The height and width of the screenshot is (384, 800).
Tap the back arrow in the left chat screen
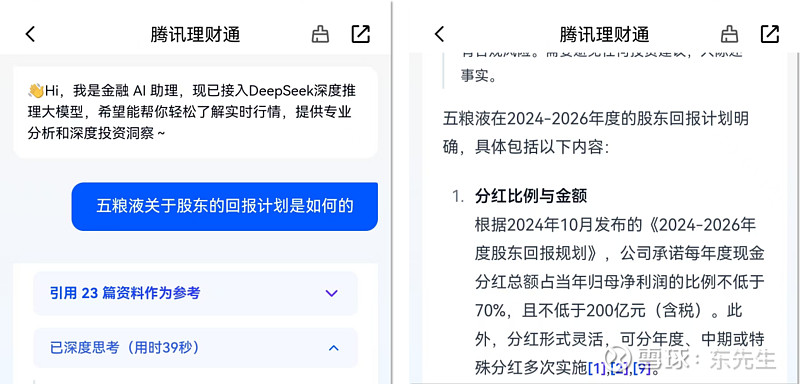30,34
